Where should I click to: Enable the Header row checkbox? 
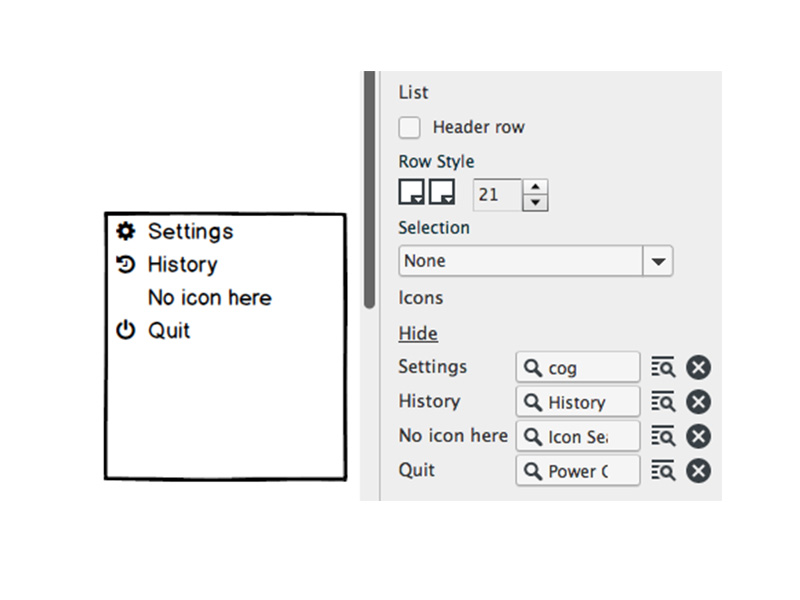click(409, 127)
